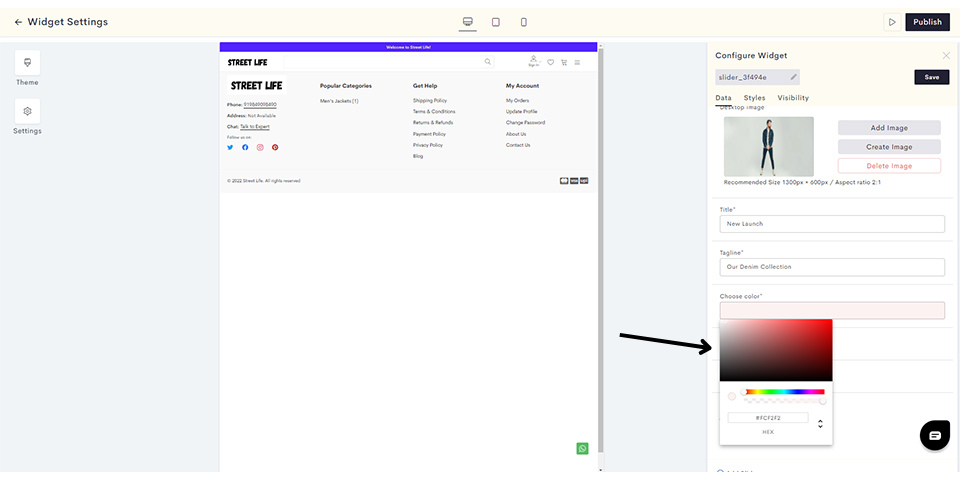Click the Create Image button
This screenshot has height=480, width=960.
pos(889,147)
